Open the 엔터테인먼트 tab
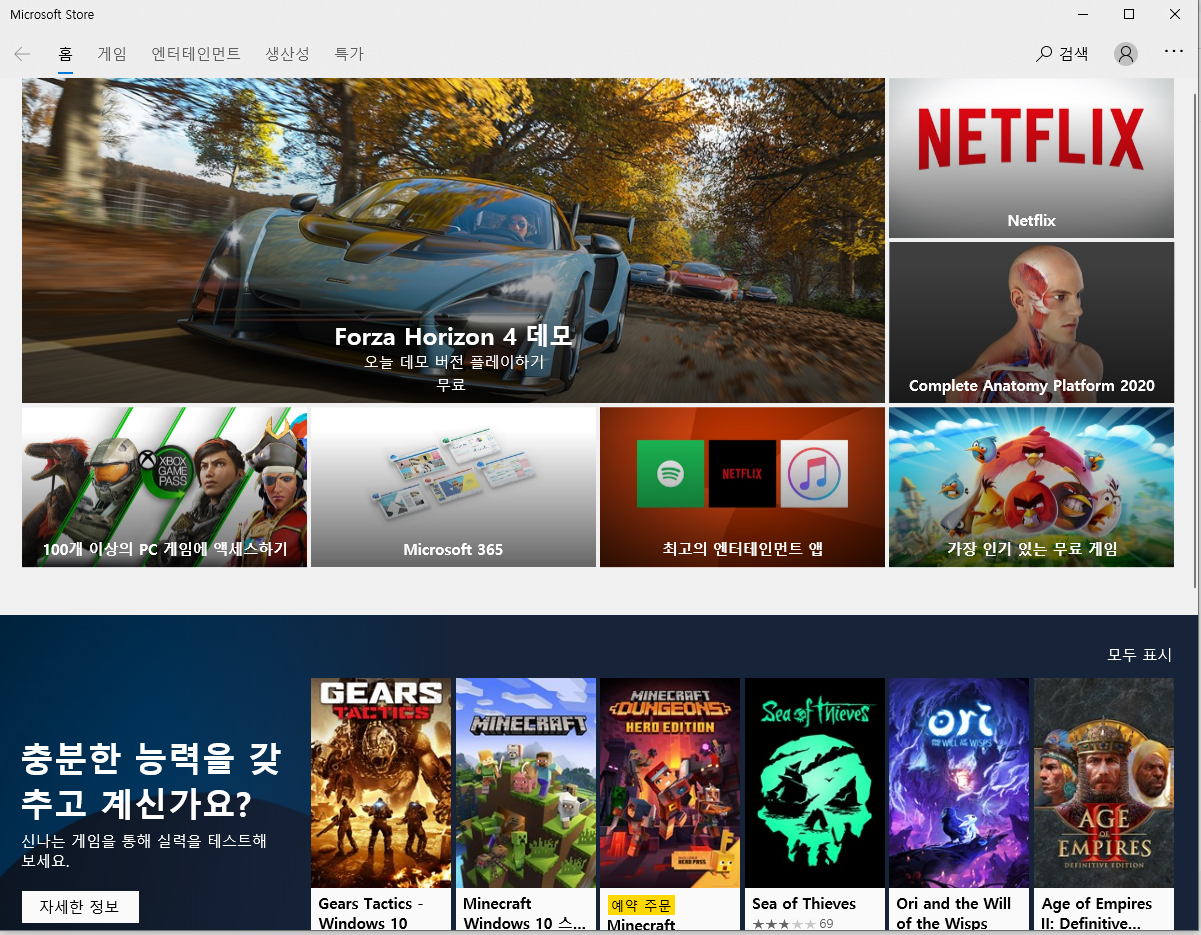The width and height of the screenshot is (1201, 935). pyautogui.click(x=196, y=54)
